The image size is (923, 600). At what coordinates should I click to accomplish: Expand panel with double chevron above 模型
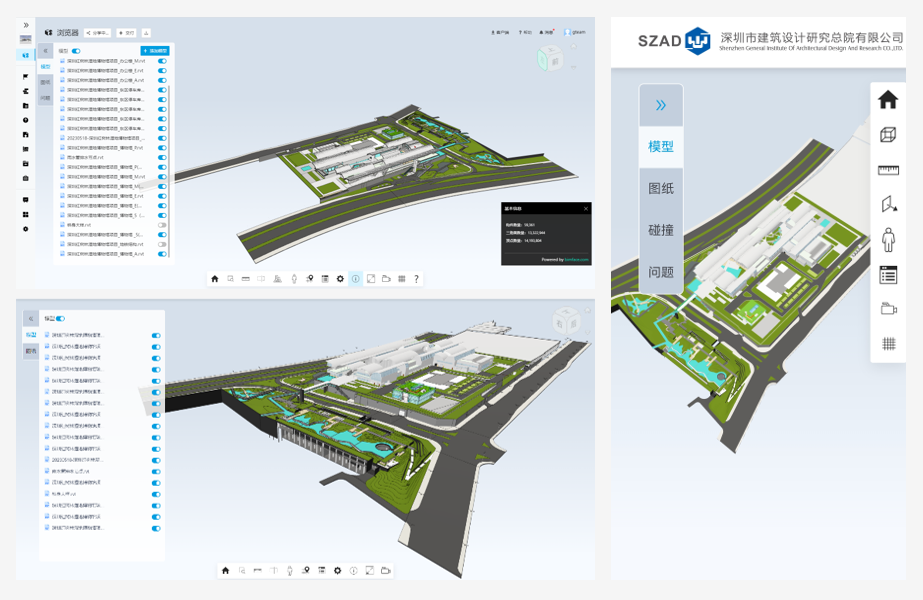point(660,105)
